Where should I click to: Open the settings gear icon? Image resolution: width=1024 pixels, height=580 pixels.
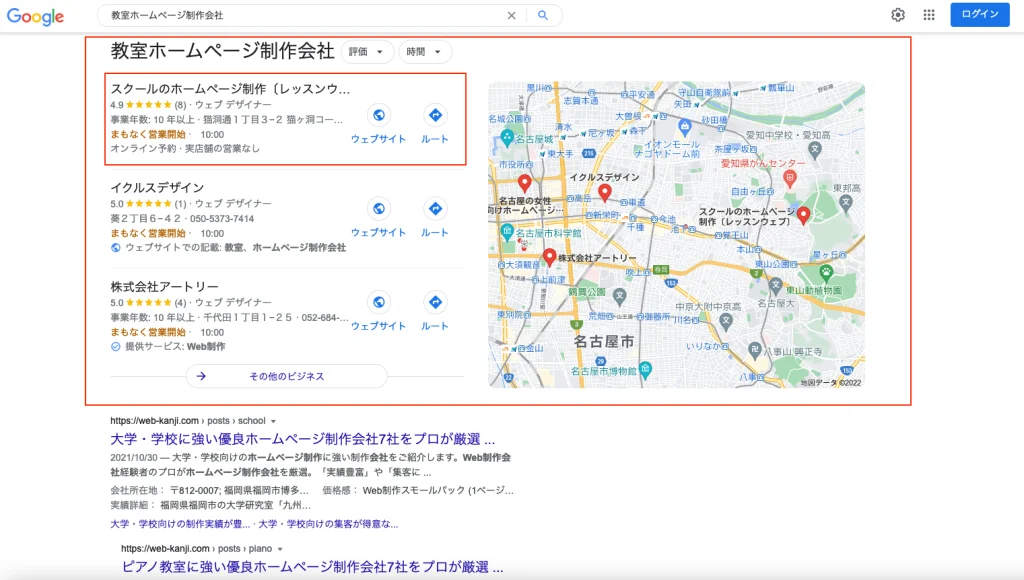click(898, 15)
